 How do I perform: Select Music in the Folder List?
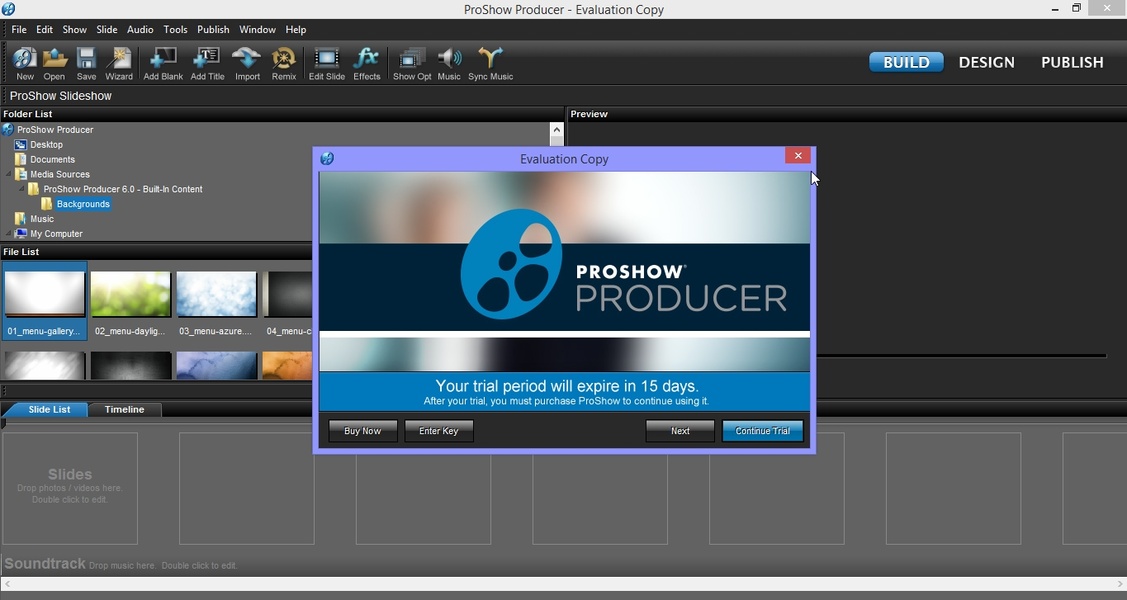coord(42,218)
